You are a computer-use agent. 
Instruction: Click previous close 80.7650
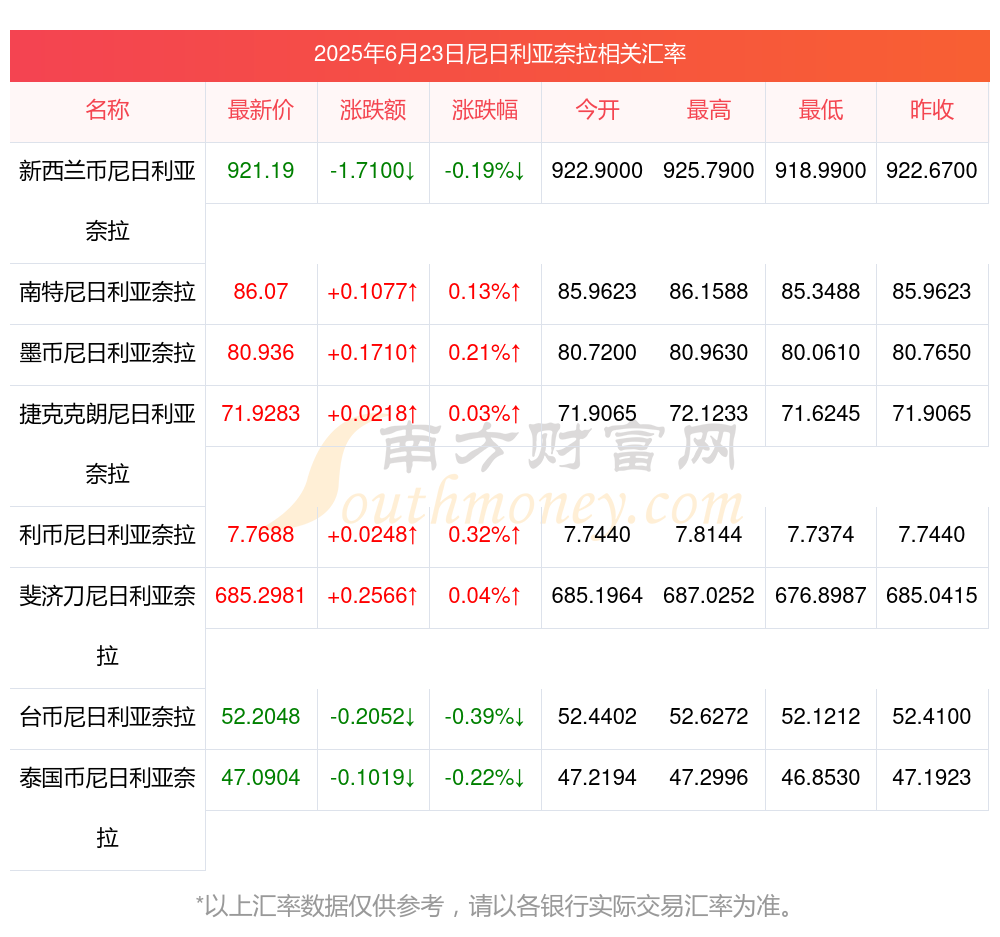(932, 353)
